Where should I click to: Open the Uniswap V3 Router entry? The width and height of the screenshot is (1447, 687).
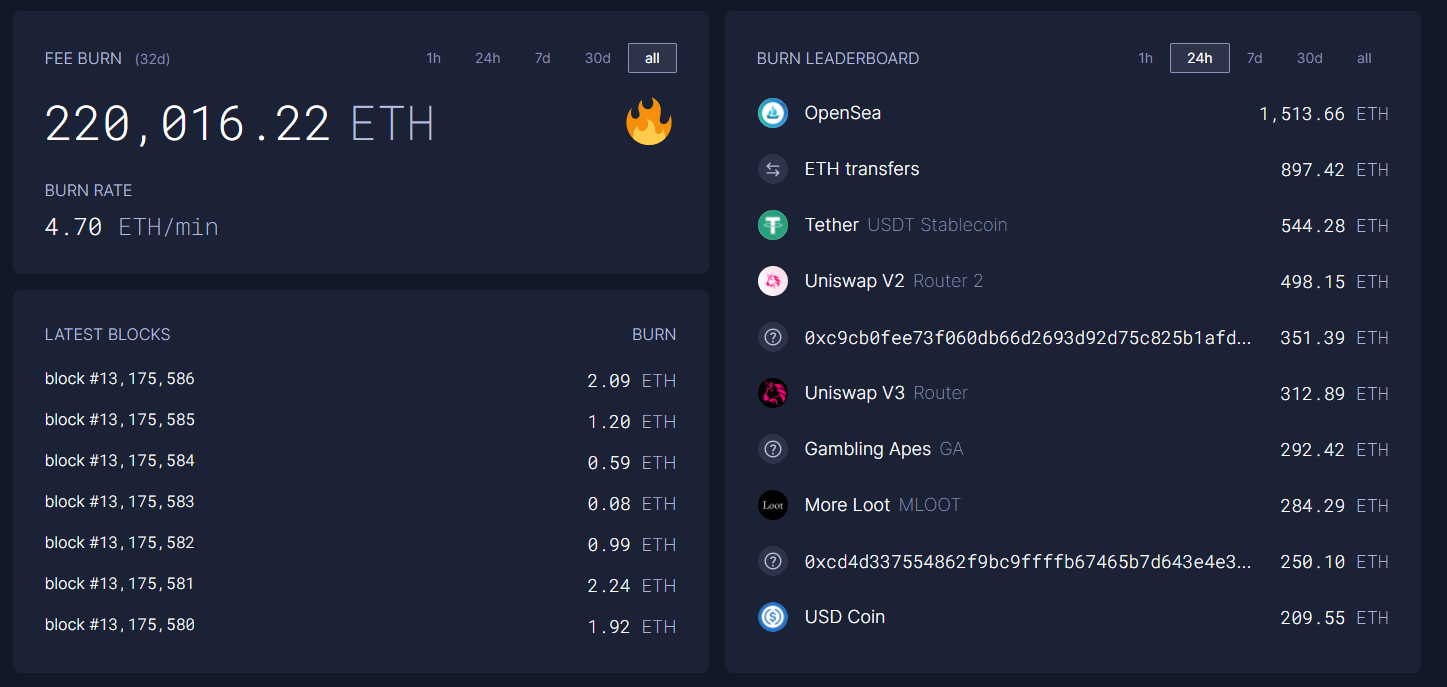(x=1073, y=394)
